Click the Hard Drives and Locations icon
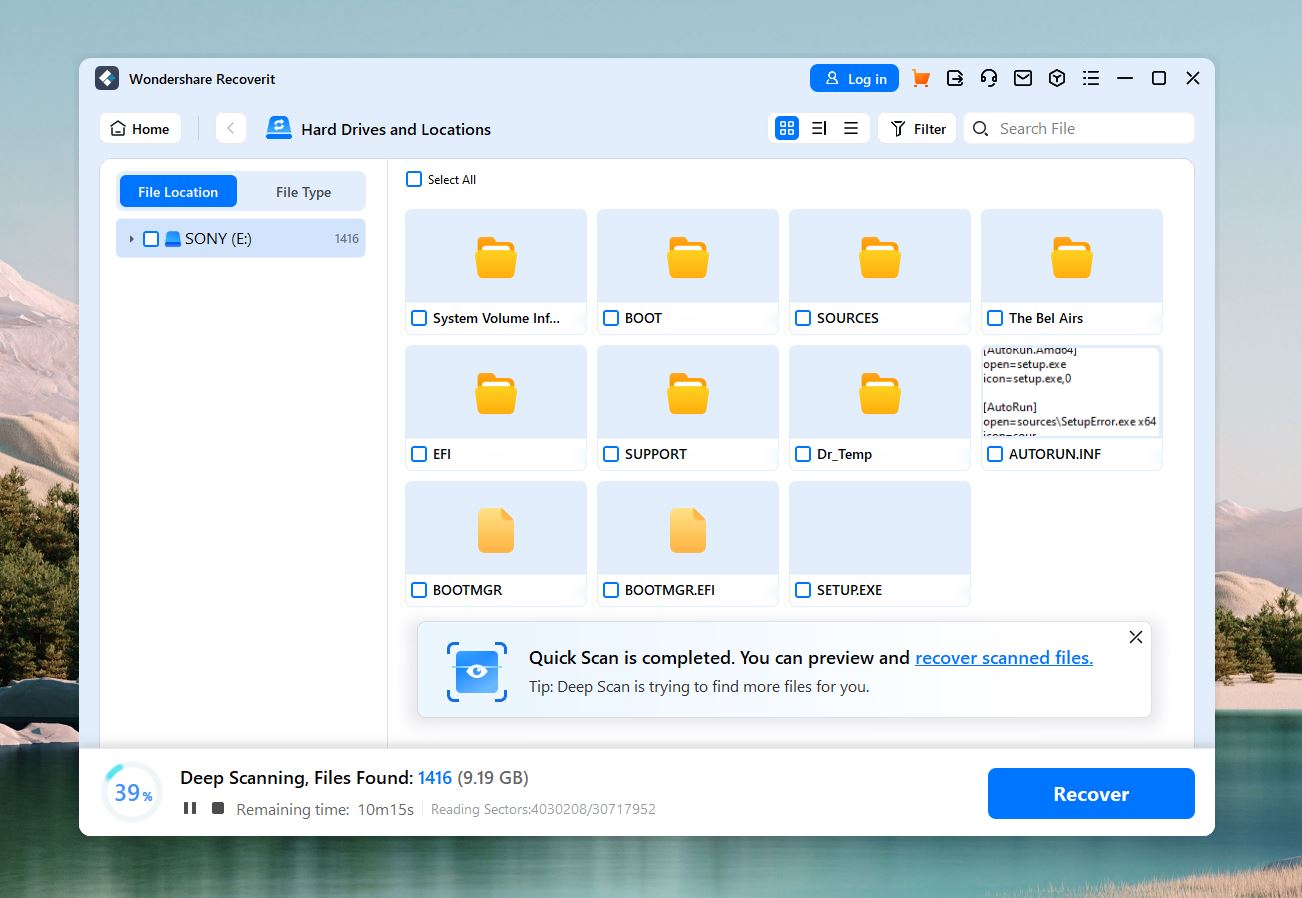1302x898 pixels. point(278,128)
